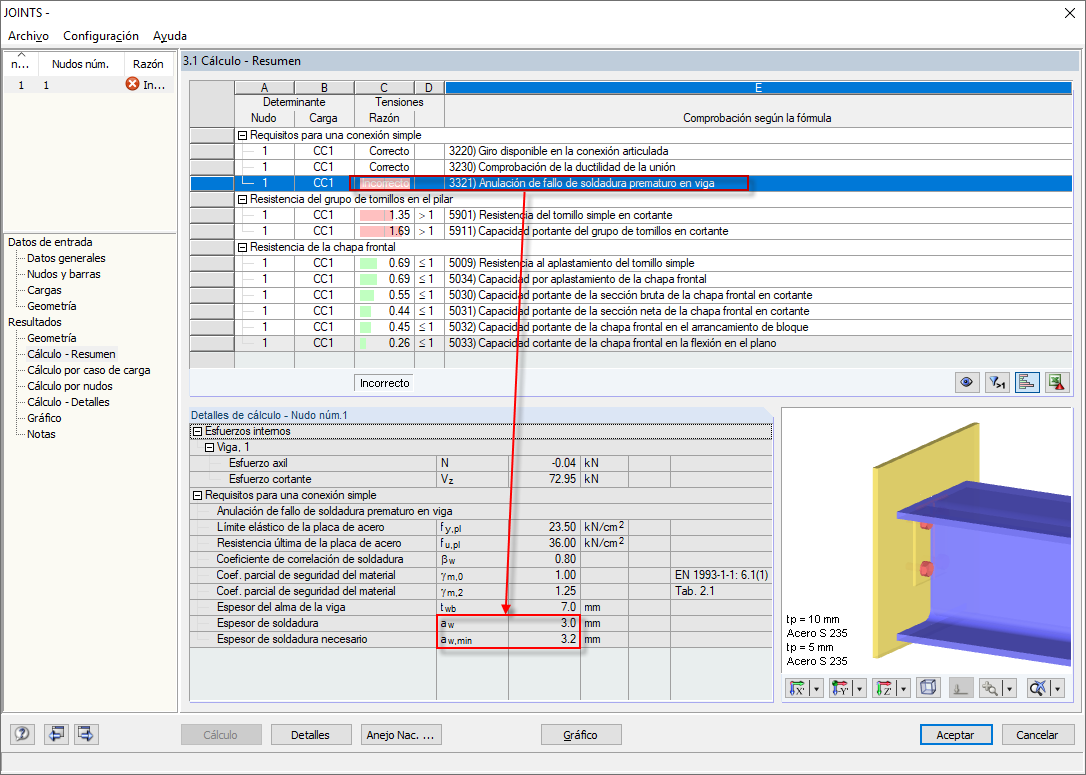Click the zoom magnifier tool icon
The image size is (1086, 775).
tap(991, 688)
